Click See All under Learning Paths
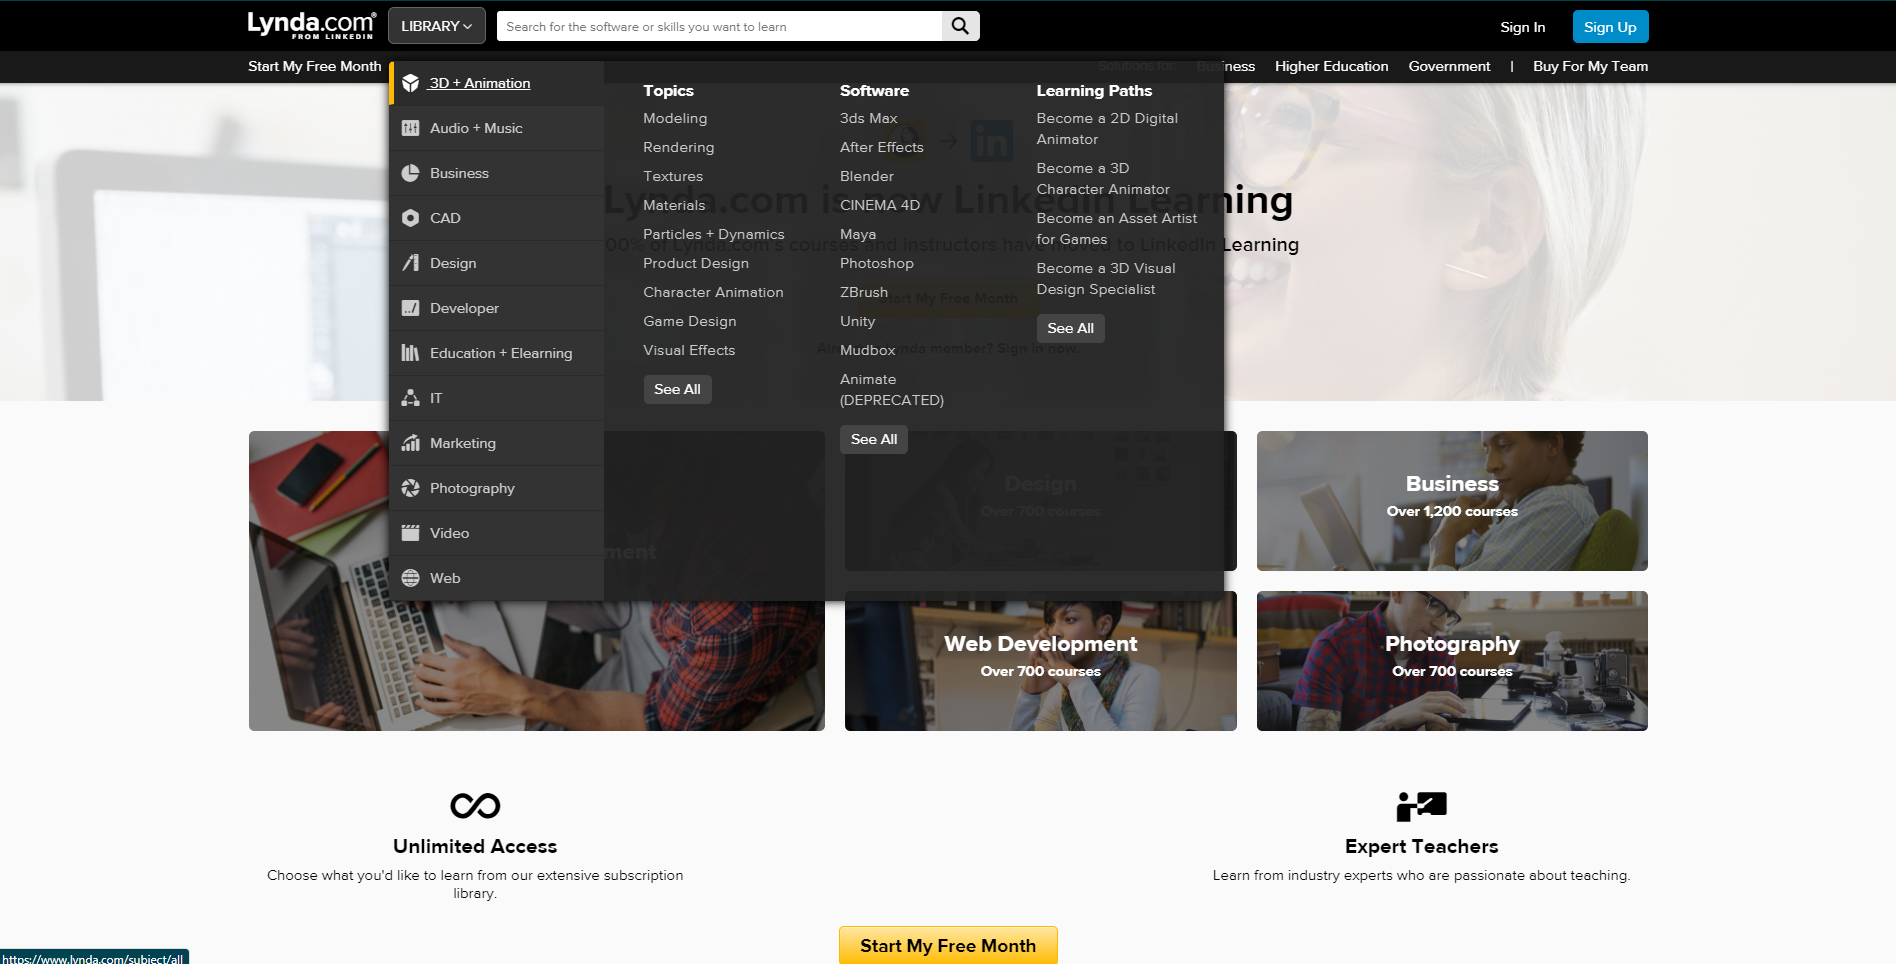 point(1070,328)
